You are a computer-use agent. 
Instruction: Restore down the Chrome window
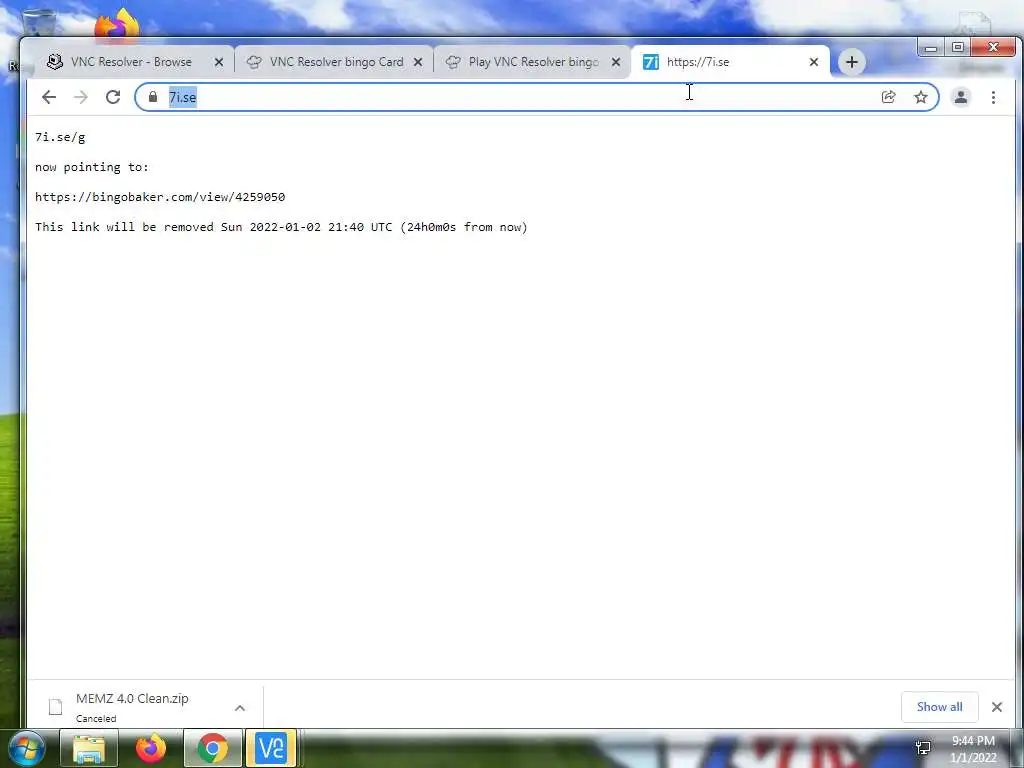957,48
